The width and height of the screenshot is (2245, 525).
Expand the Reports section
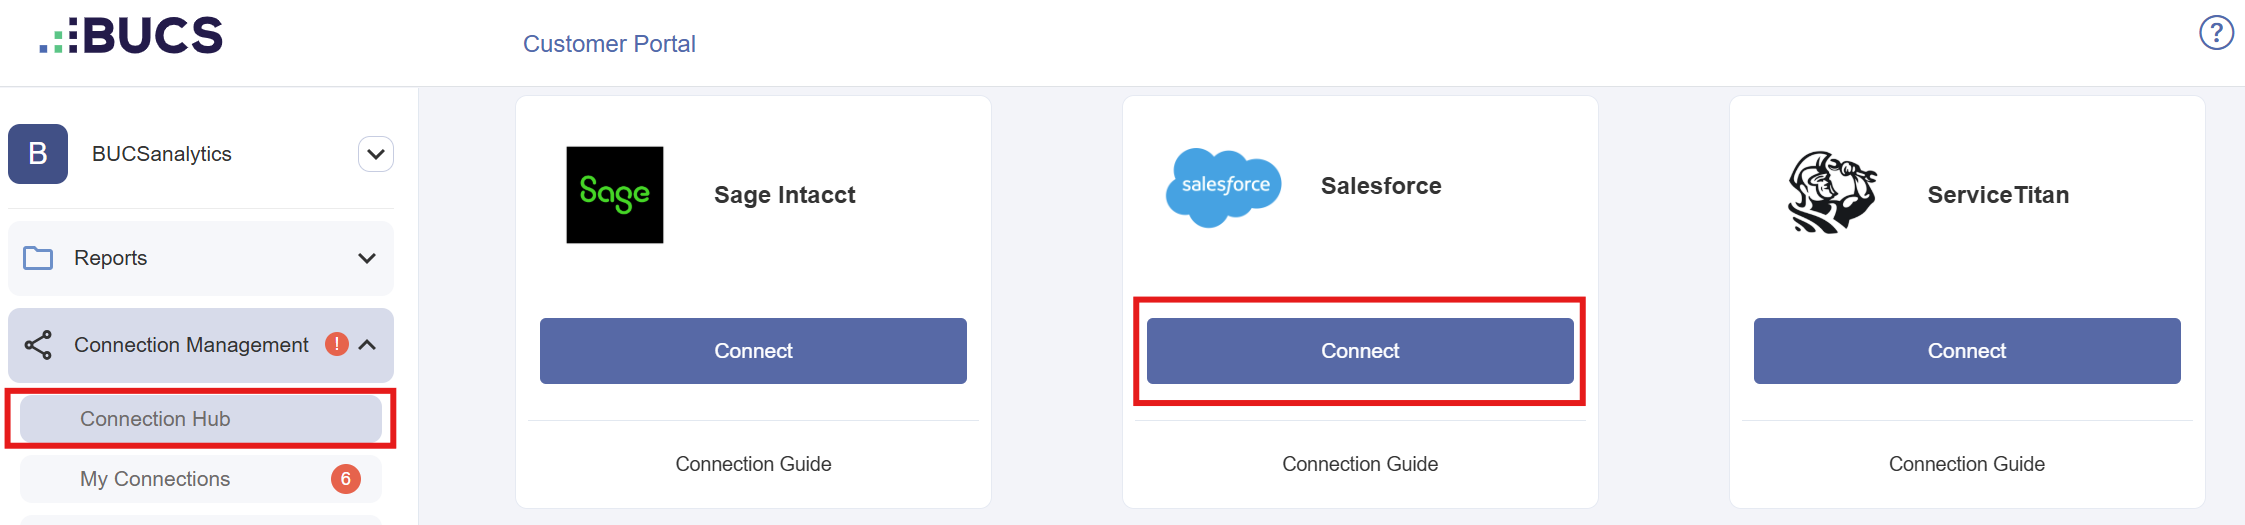tap(367, 258)
